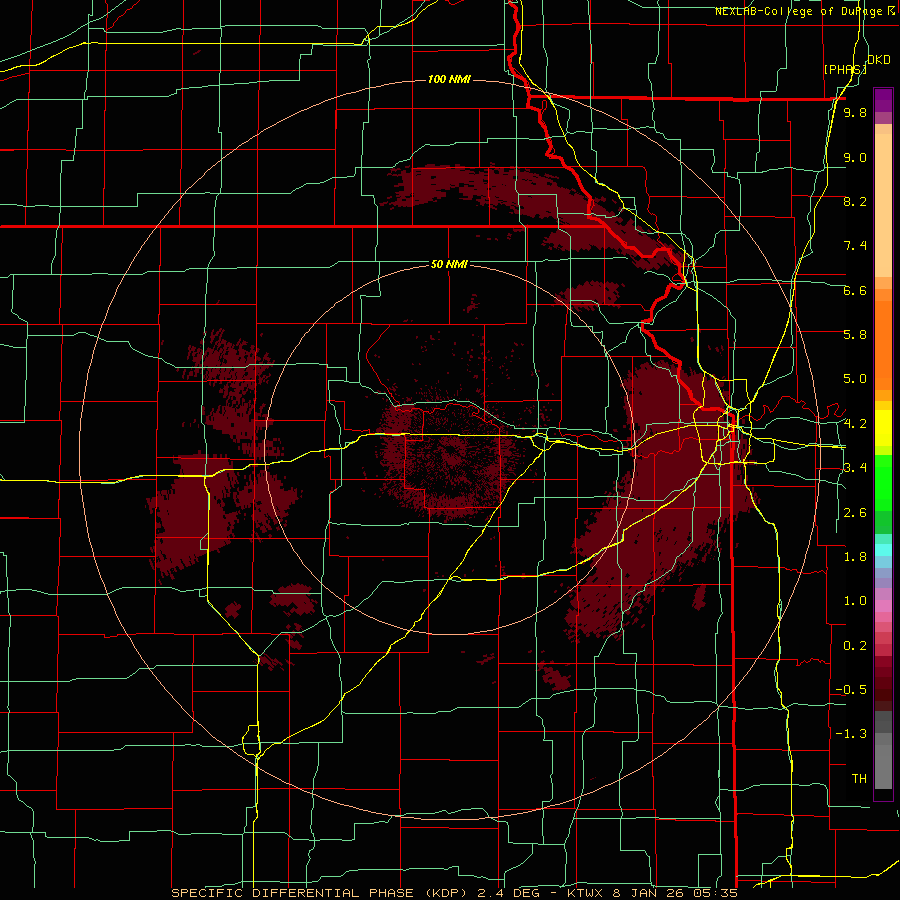Click the gray color bar segment near TH
The image size is (900, 900).
point(883,767)
